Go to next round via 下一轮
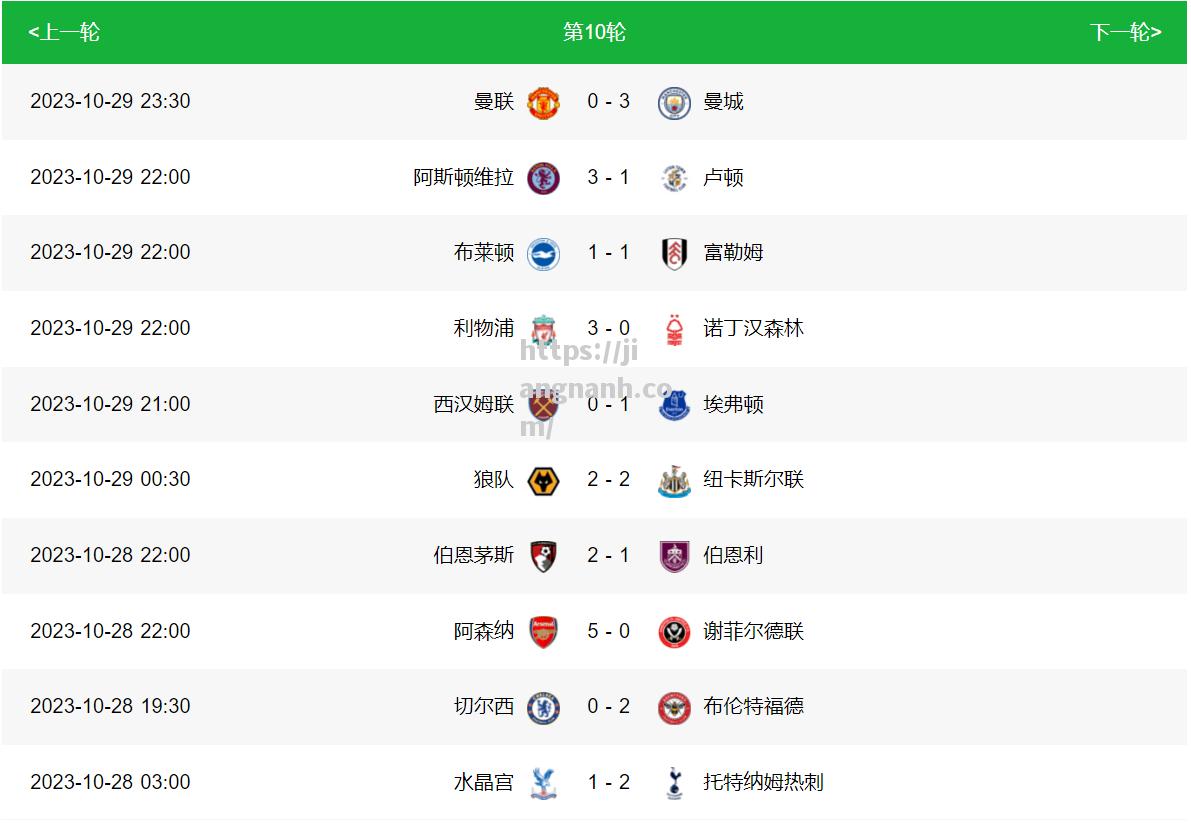Image resolution: width=1191 pixels, height=823 pixels. pyautogui.click(x=1125, y=32)
